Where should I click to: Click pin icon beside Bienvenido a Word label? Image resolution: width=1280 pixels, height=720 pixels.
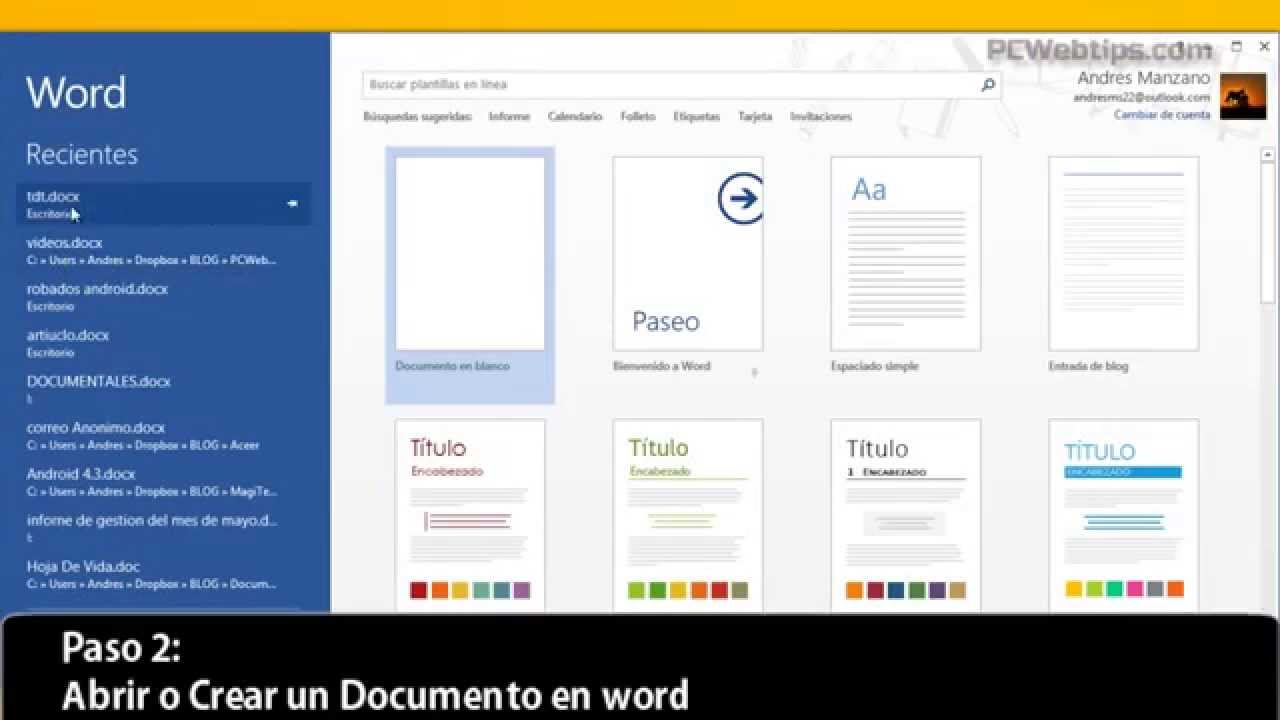coord(754,372)
